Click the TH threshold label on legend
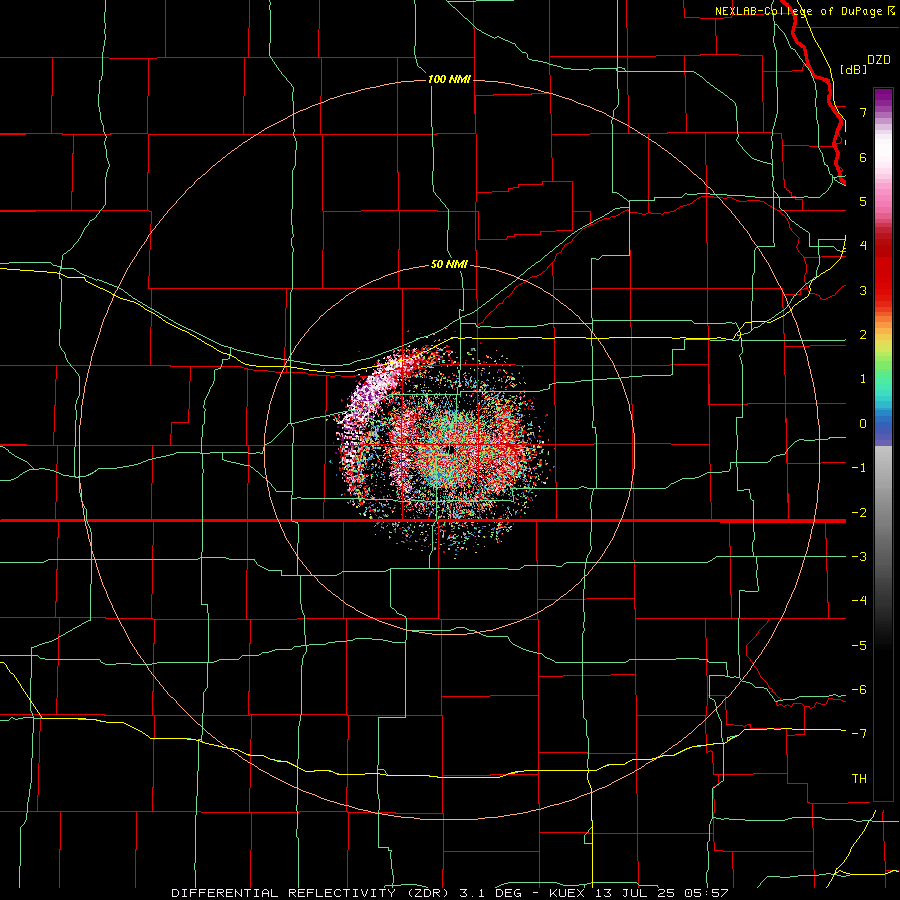Image resolution: width=900 pixels, height=900 pixels. tap(859, 779)
